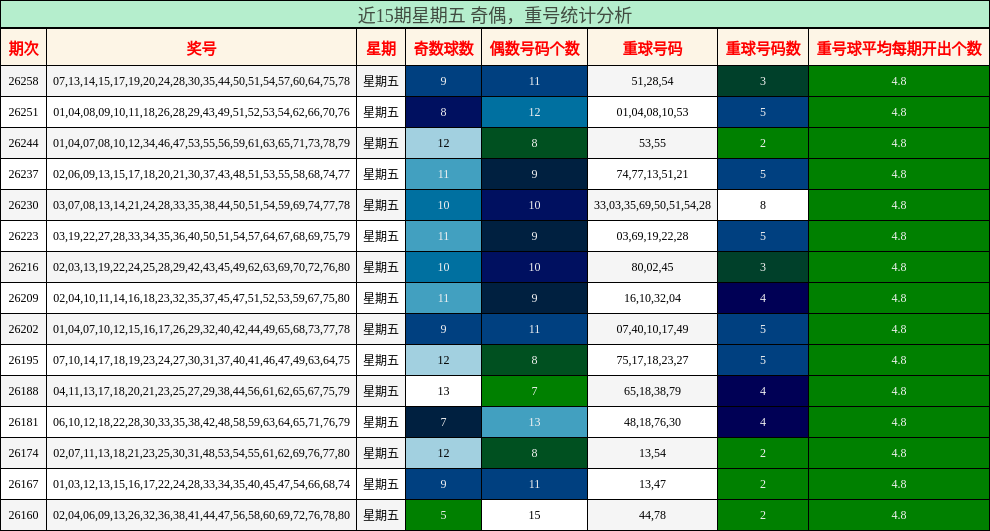Click repeat numbers cell 13,54

652,452
